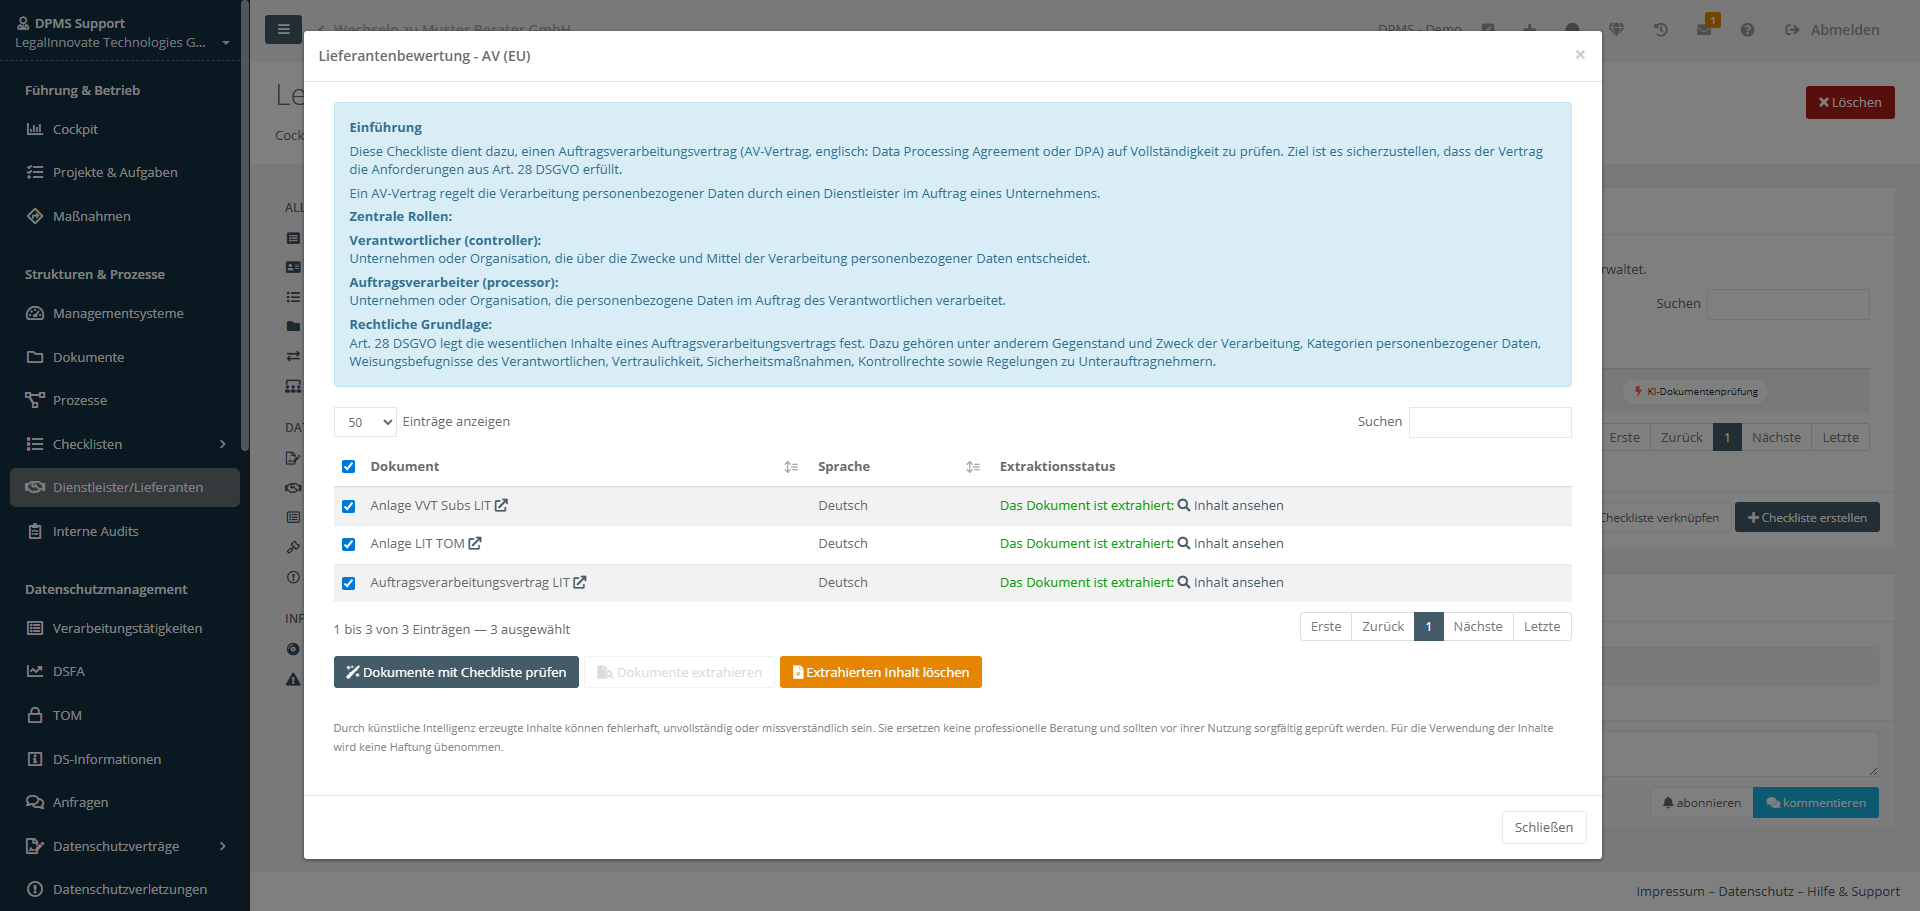
Task: Click the Schließen button
Action: (x=1543, y=827)
